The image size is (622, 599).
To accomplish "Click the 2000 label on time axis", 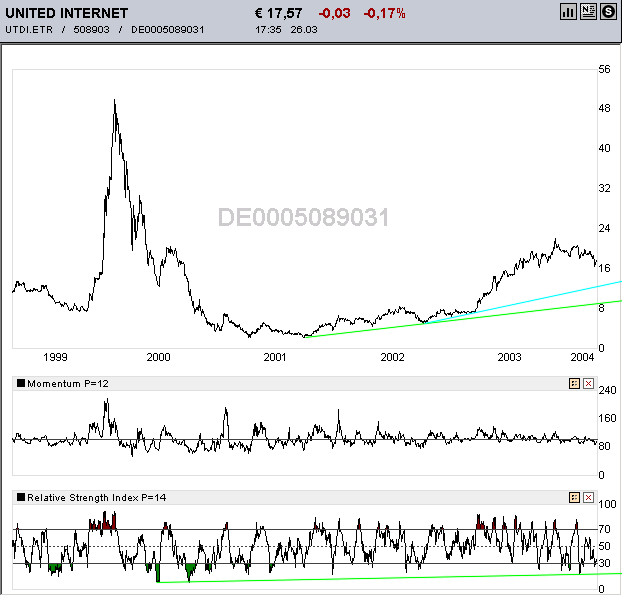I will pos(158,357).
